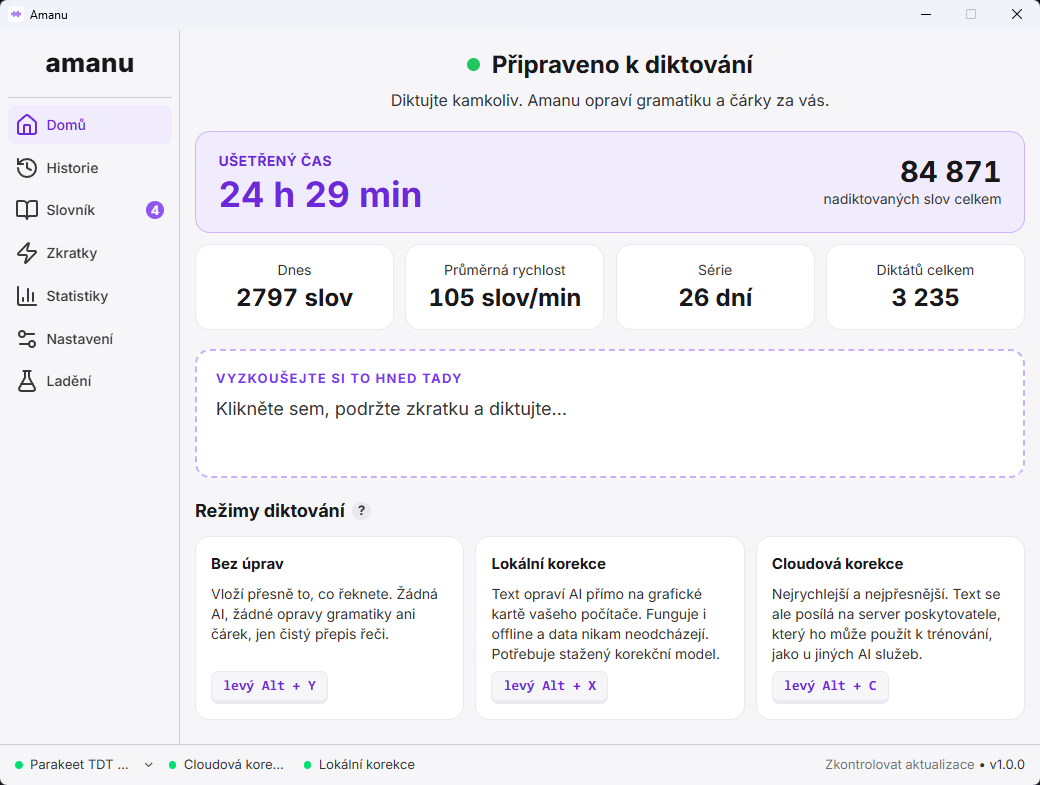Click the Nastavení sliders icon
The image size is (1040, 785).
27,339
